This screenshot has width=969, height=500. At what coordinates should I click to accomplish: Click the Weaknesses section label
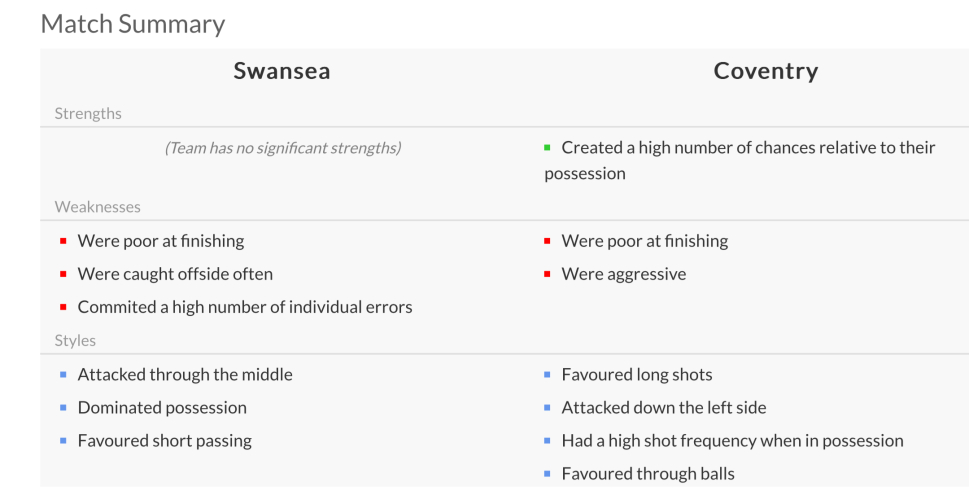coord(97,207)
